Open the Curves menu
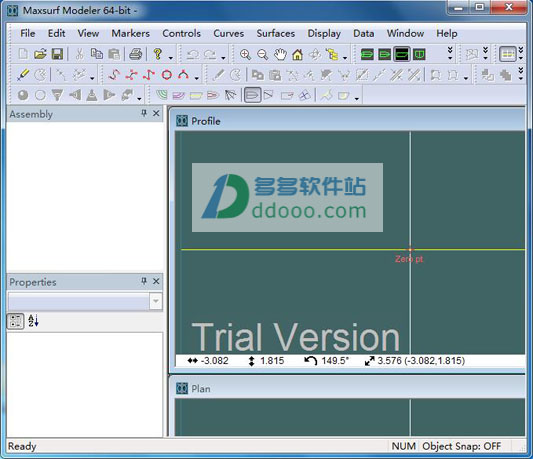533x459 pixels. pyautogui.click(x=229, y=33)
